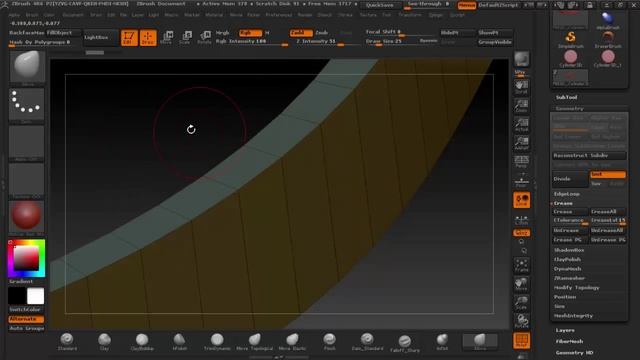Click the CreaseAll button
This screenshot has height=360, width=640.
608,211
